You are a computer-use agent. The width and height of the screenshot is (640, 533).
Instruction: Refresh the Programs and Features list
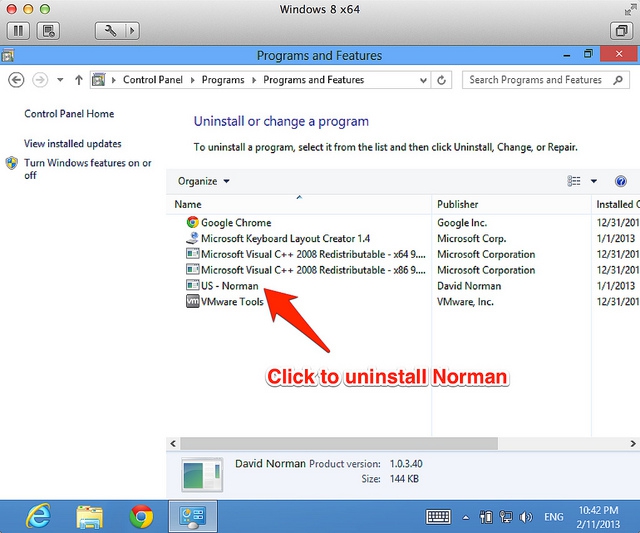[441, 80]
